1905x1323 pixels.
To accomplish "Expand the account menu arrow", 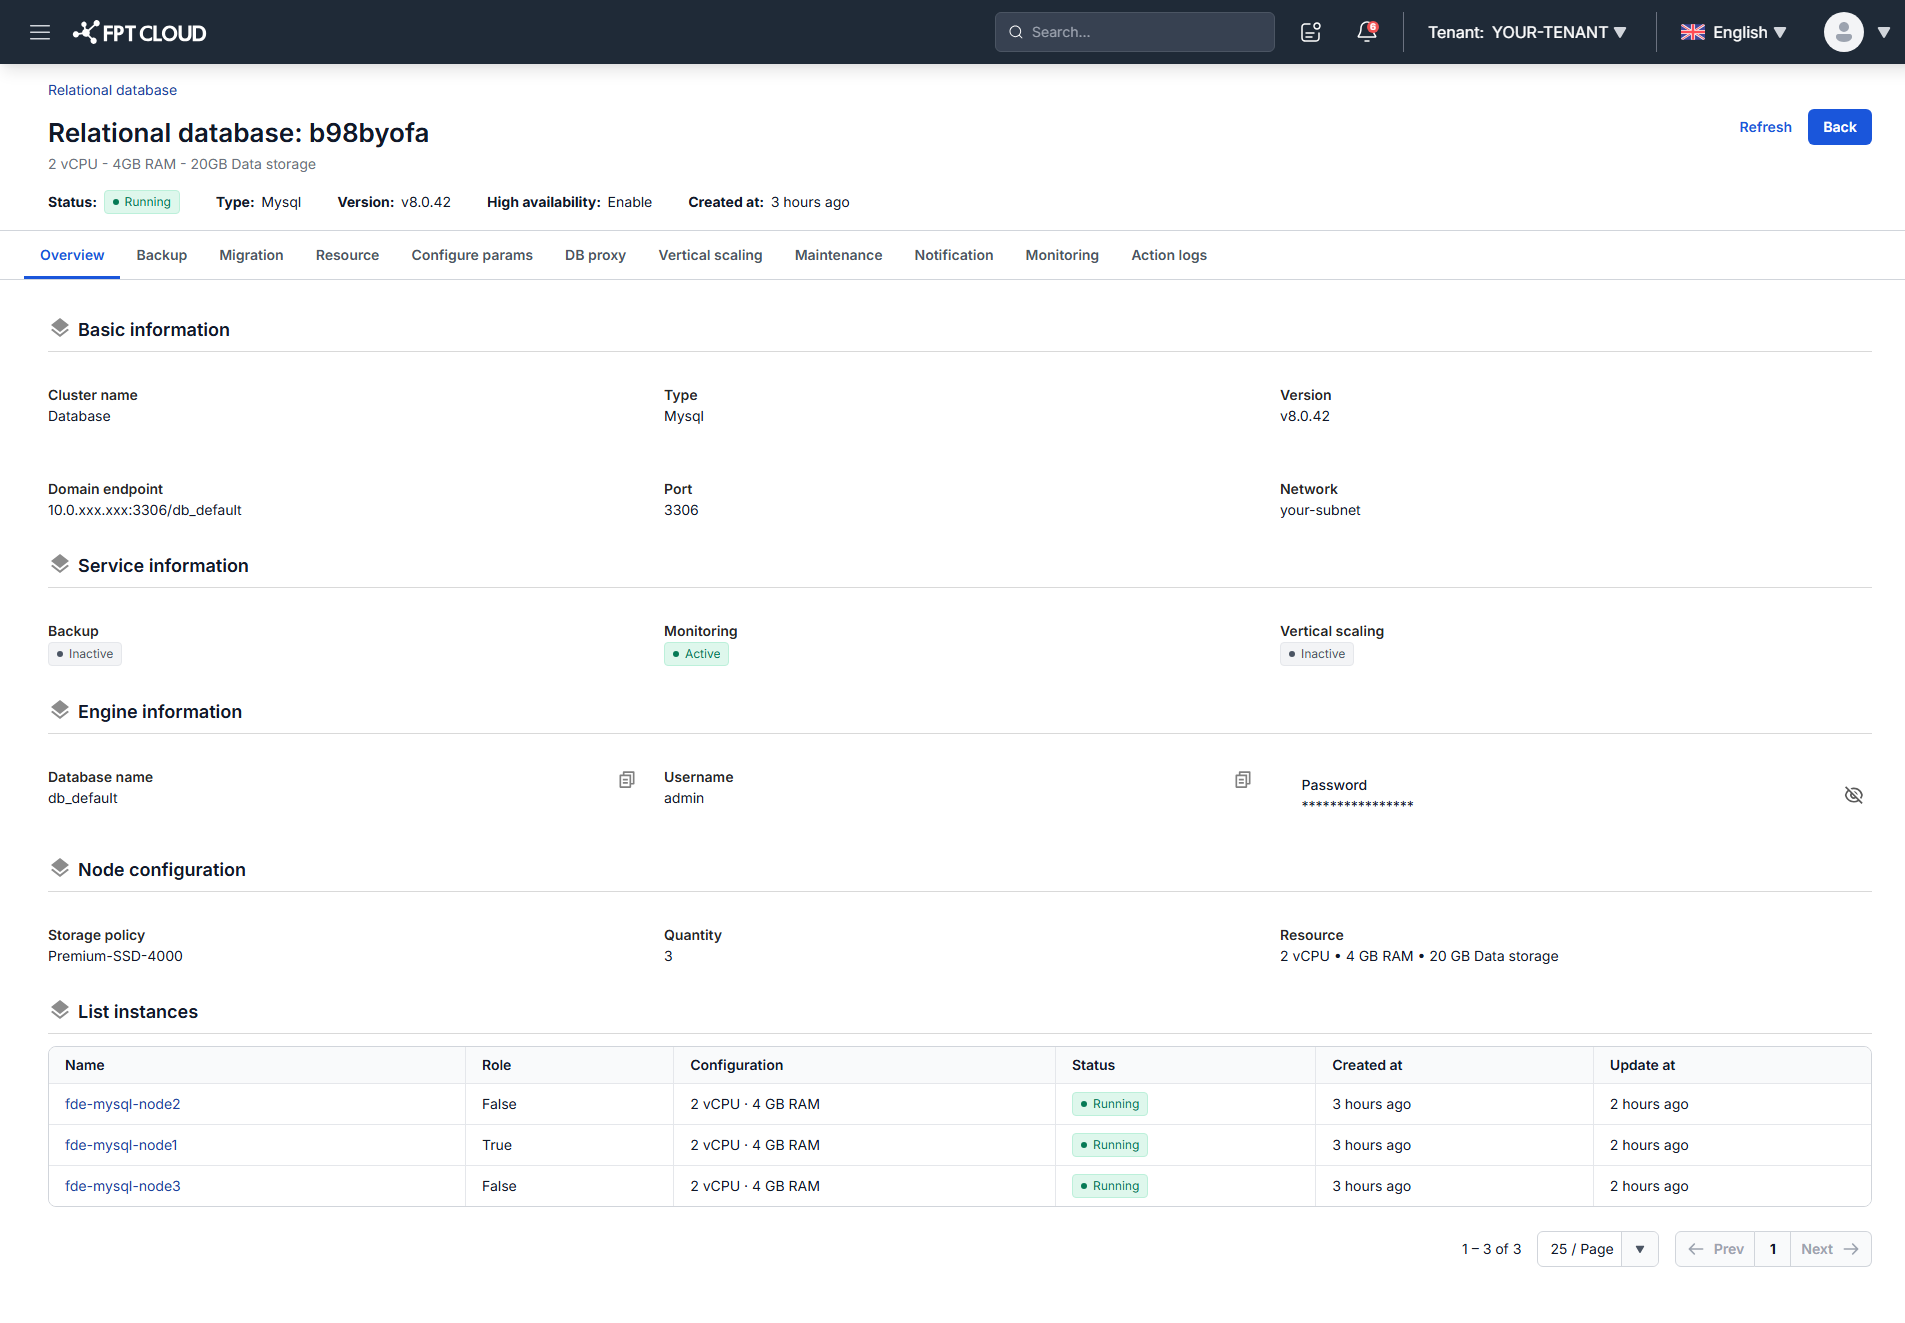I will (1884, 32).
